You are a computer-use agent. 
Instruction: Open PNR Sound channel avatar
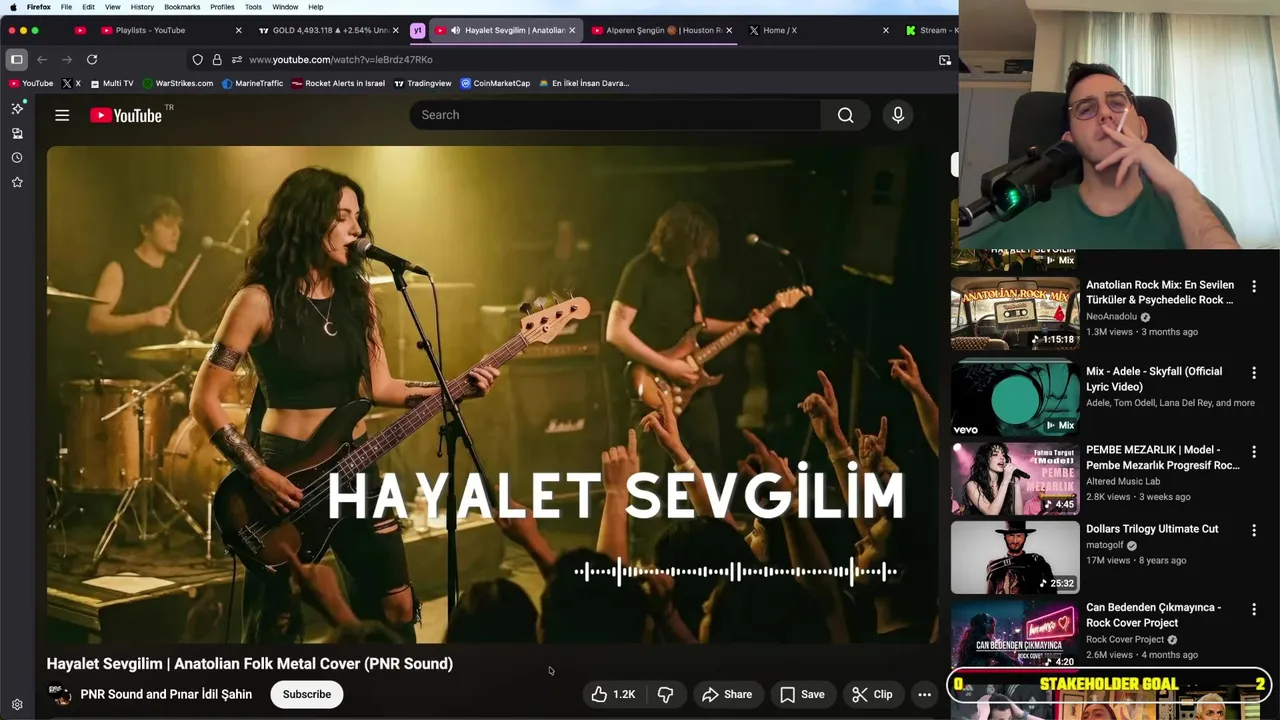click(x=59, y=694)
